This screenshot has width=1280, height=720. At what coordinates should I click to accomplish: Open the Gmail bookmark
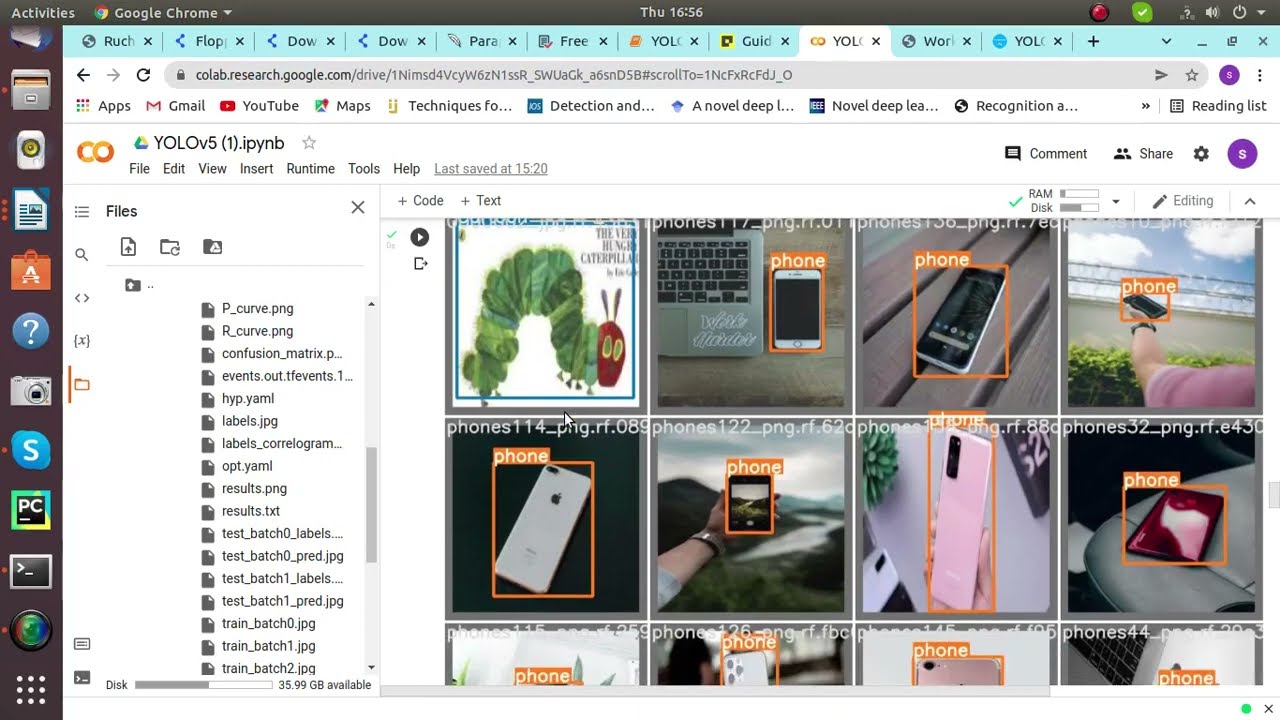tap(175, 106)
